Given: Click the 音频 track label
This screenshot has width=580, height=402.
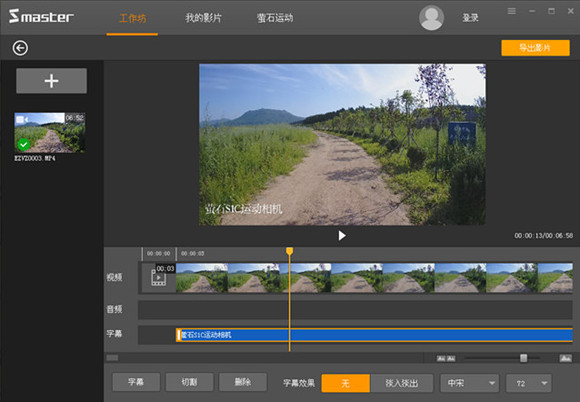Looking at the screenshot, I should pyautogui.click(x=114, y=309).
